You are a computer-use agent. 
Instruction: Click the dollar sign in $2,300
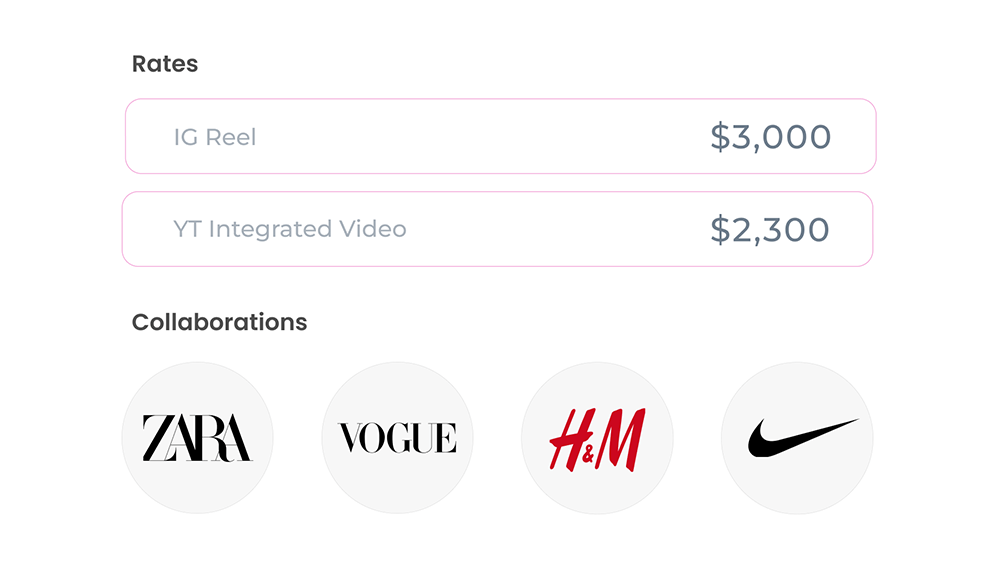pos(720,230)
